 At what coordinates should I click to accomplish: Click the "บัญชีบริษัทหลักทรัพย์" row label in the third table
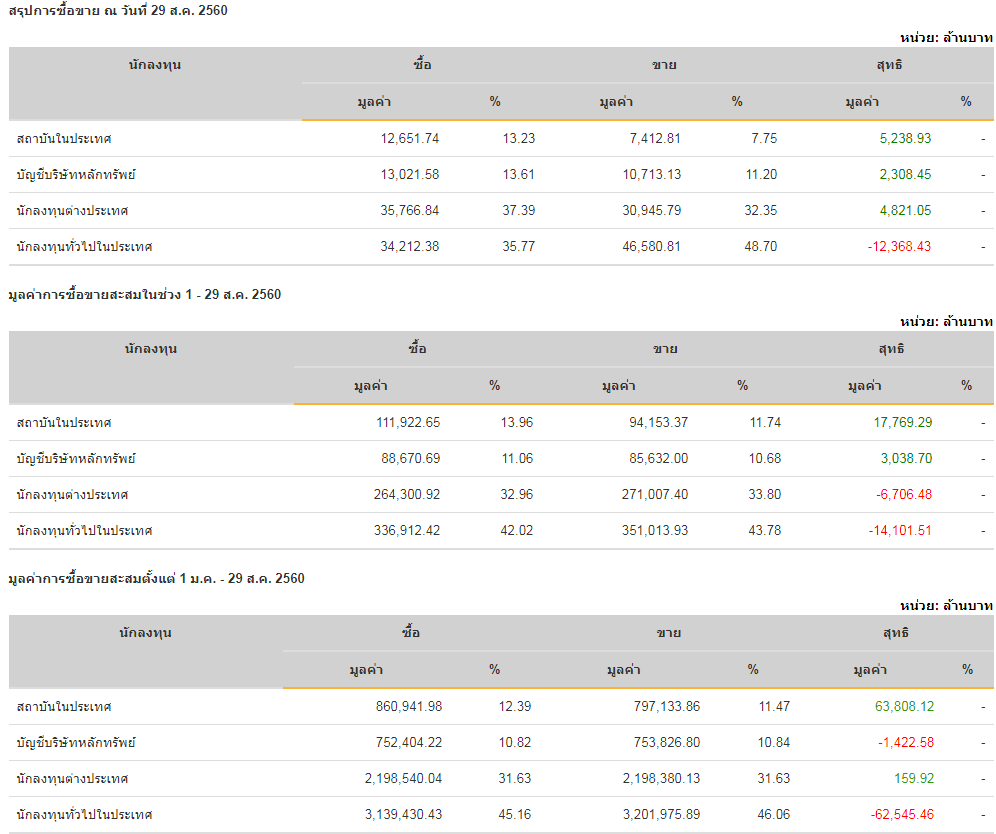pyautogui.click(x=76, y=743)
